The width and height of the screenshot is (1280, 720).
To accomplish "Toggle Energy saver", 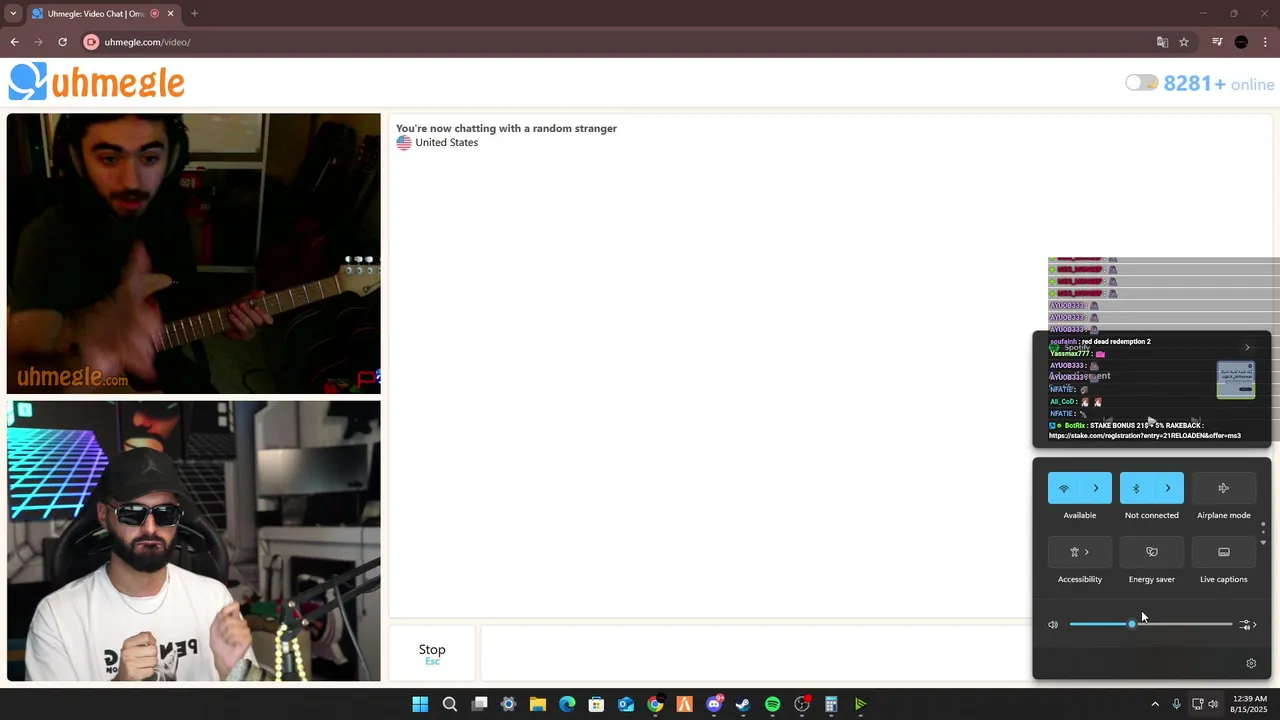I will point(1152,552).
